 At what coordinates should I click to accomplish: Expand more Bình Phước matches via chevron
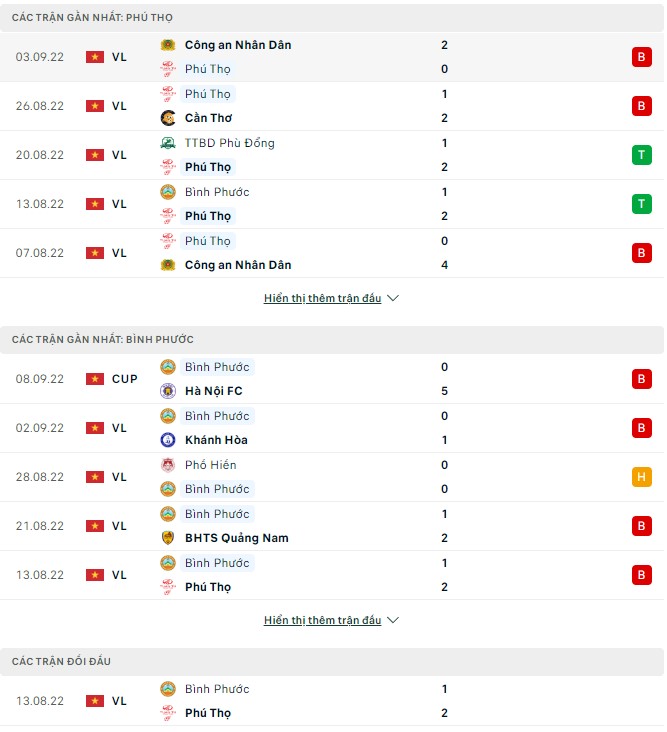coord(393,620)
